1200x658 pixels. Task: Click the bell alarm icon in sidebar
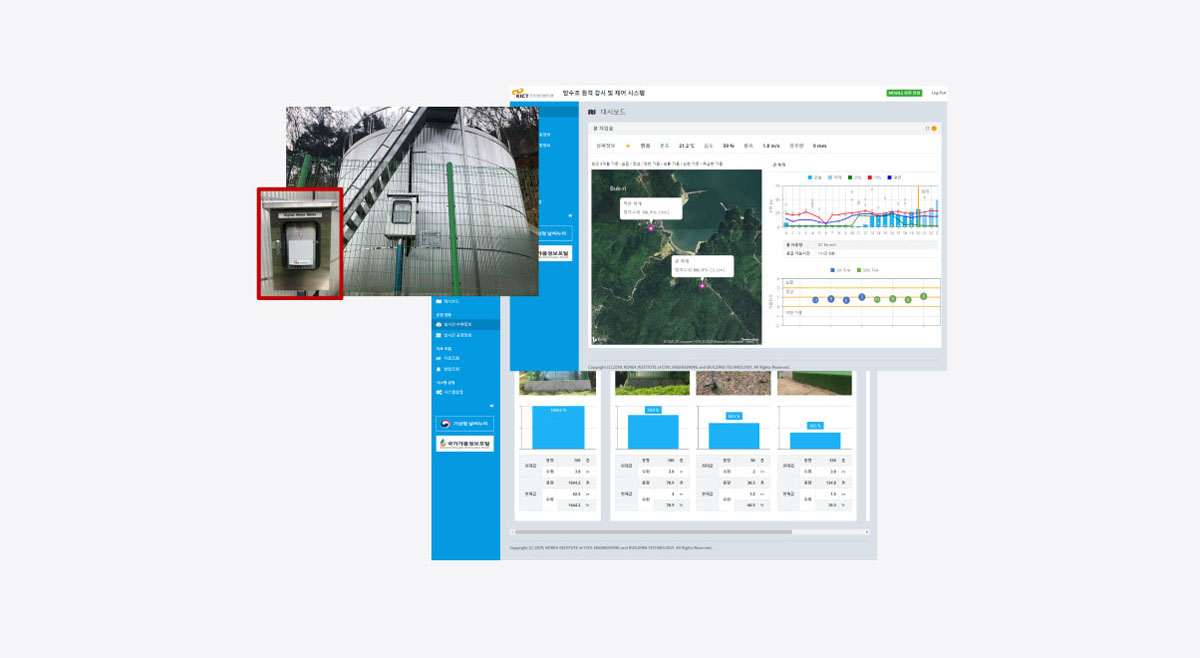point(438,369)
